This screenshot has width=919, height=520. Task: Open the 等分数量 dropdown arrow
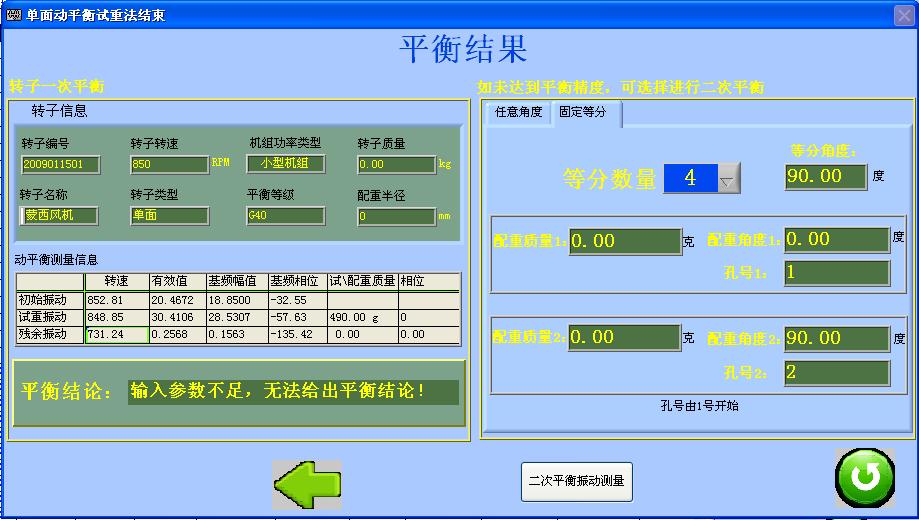click(x=729, y=178)
